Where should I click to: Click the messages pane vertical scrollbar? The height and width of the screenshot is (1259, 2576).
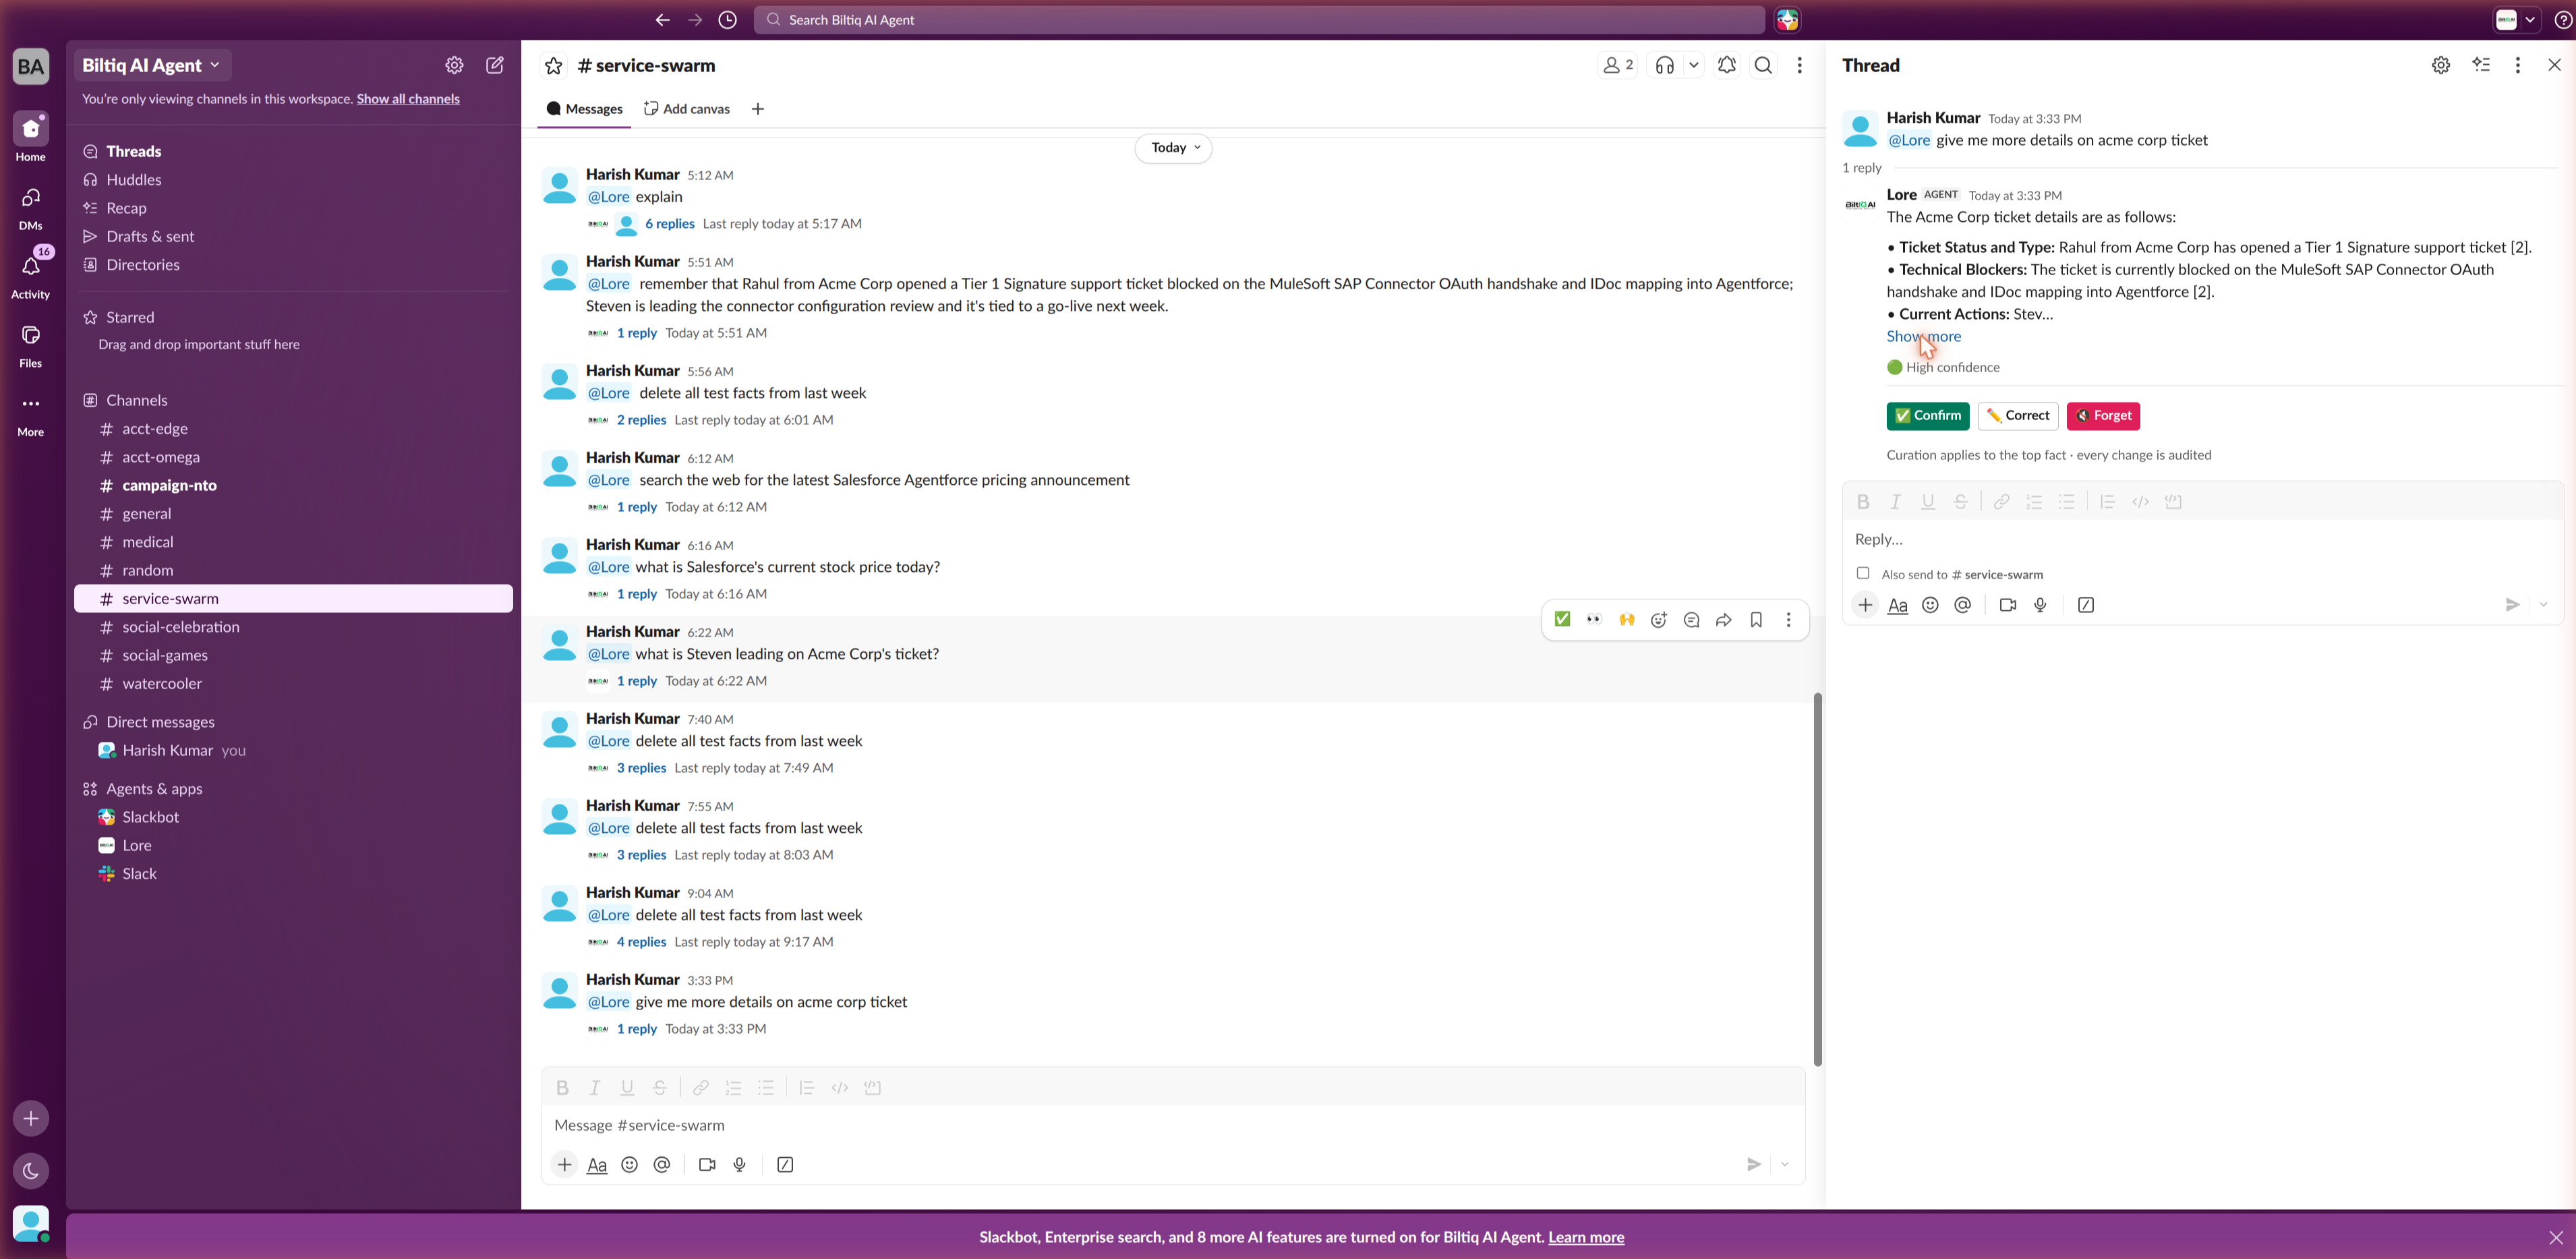tap(1817, 879)
